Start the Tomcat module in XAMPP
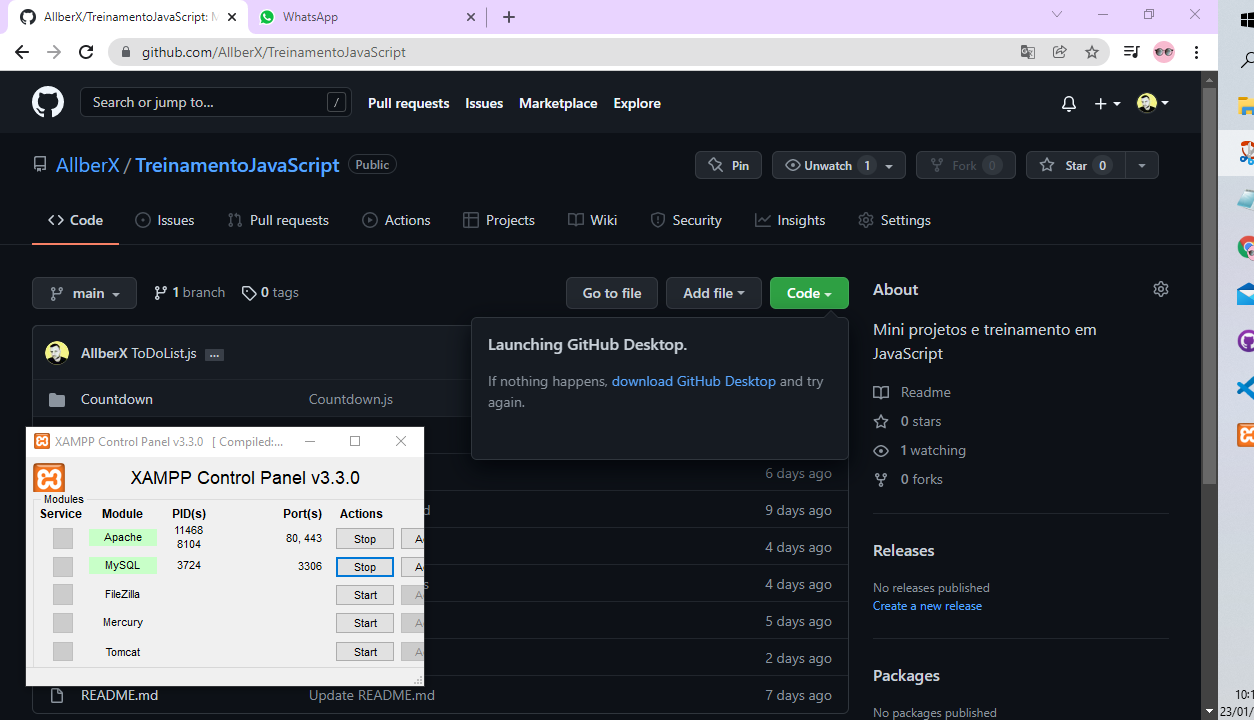This screenshot has width=1254, height=720. [x=365, y=652]
